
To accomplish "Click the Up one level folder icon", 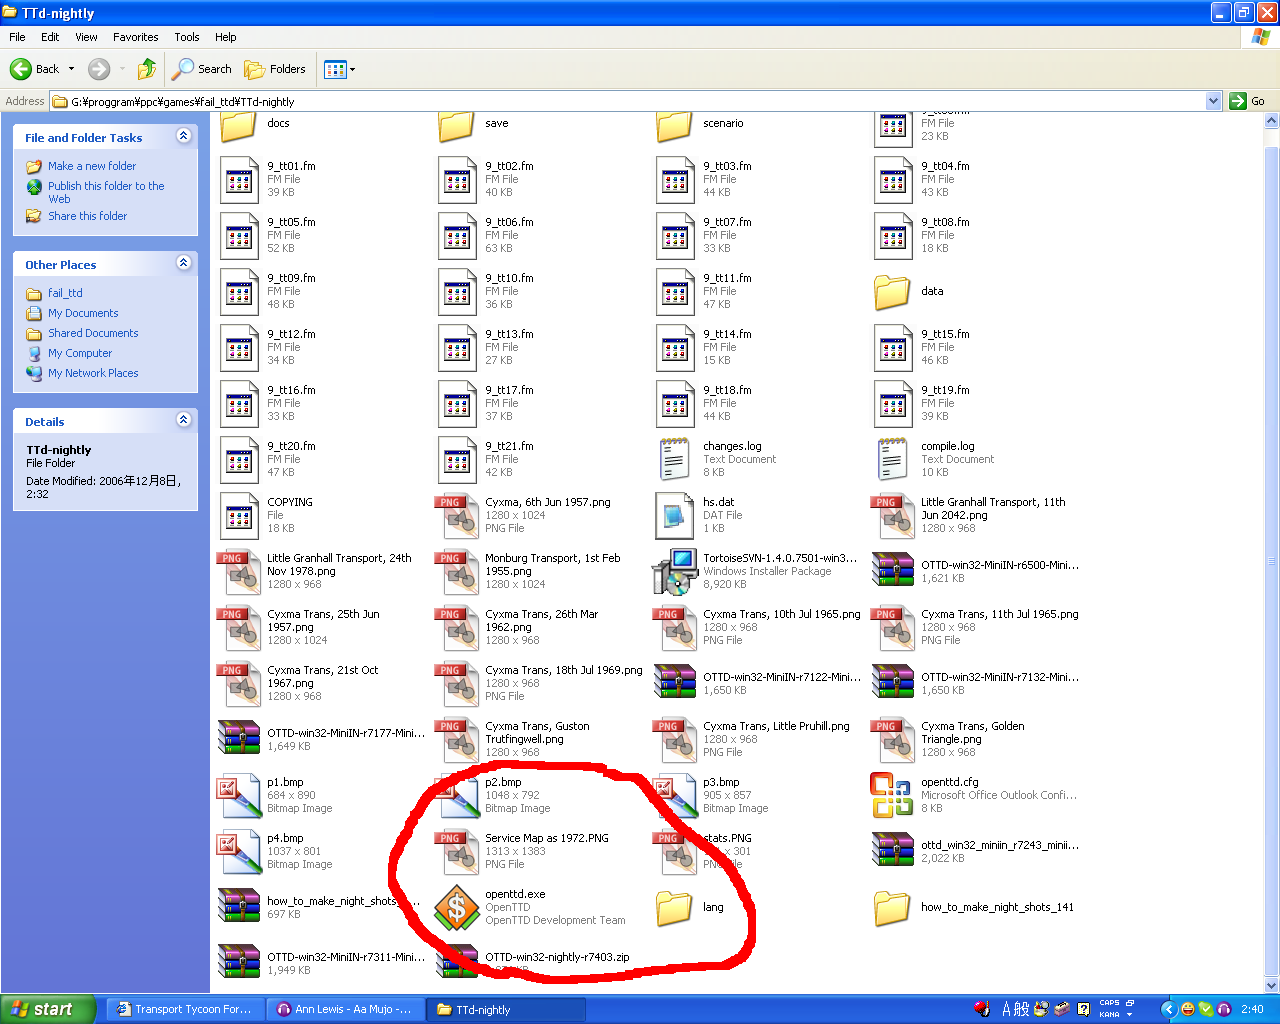I will click(x=147, y=69).
